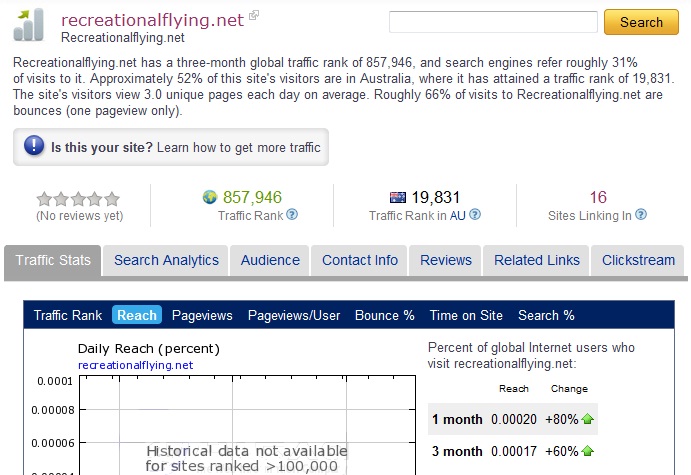
Task: Open the Audience tab
Action: [270, 260]
